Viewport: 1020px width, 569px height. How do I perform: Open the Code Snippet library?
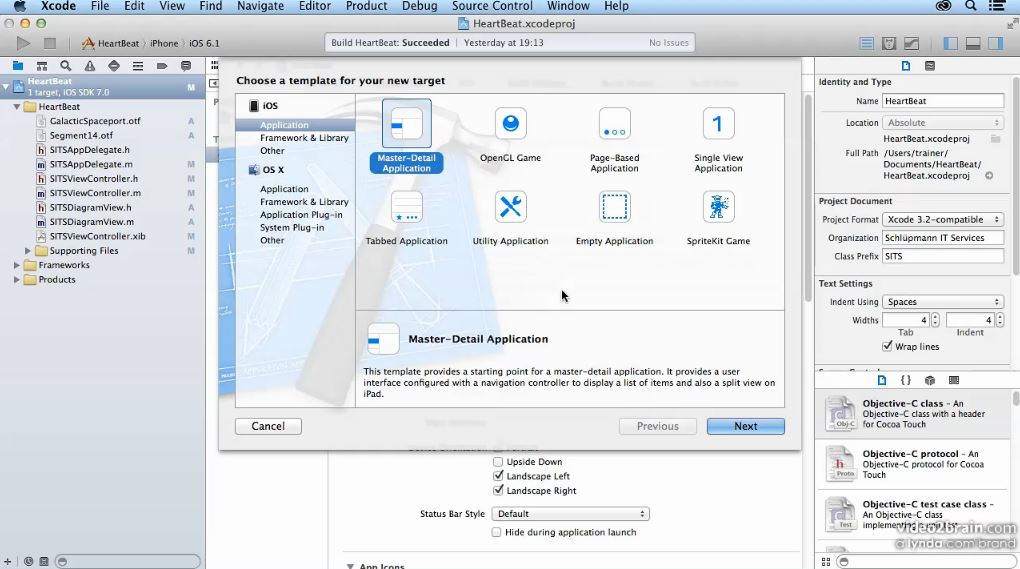(906, 380)
